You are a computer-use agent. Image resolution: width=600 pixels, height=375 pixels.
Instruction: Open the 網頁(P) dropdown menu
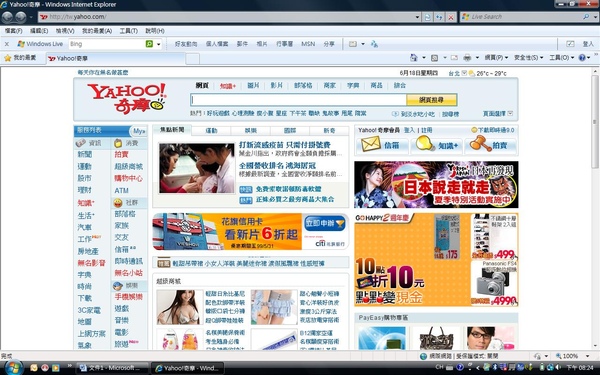click(496, 58)
